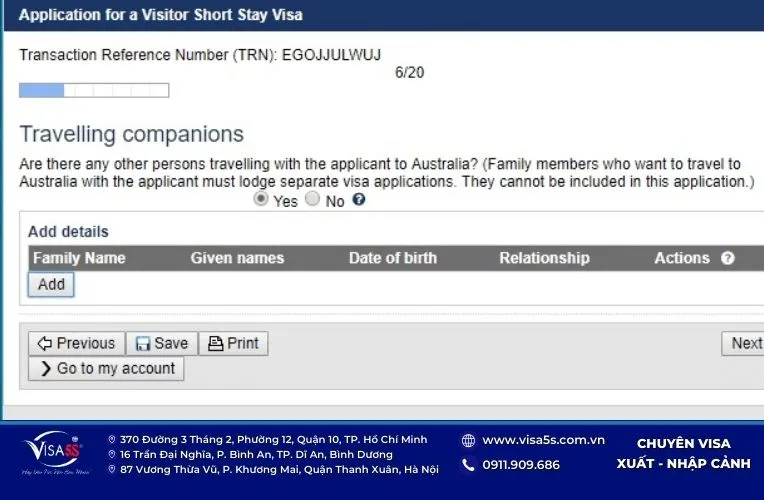
Task: Click the phone icon beside 0911.909.686
Action: [468, 465]
